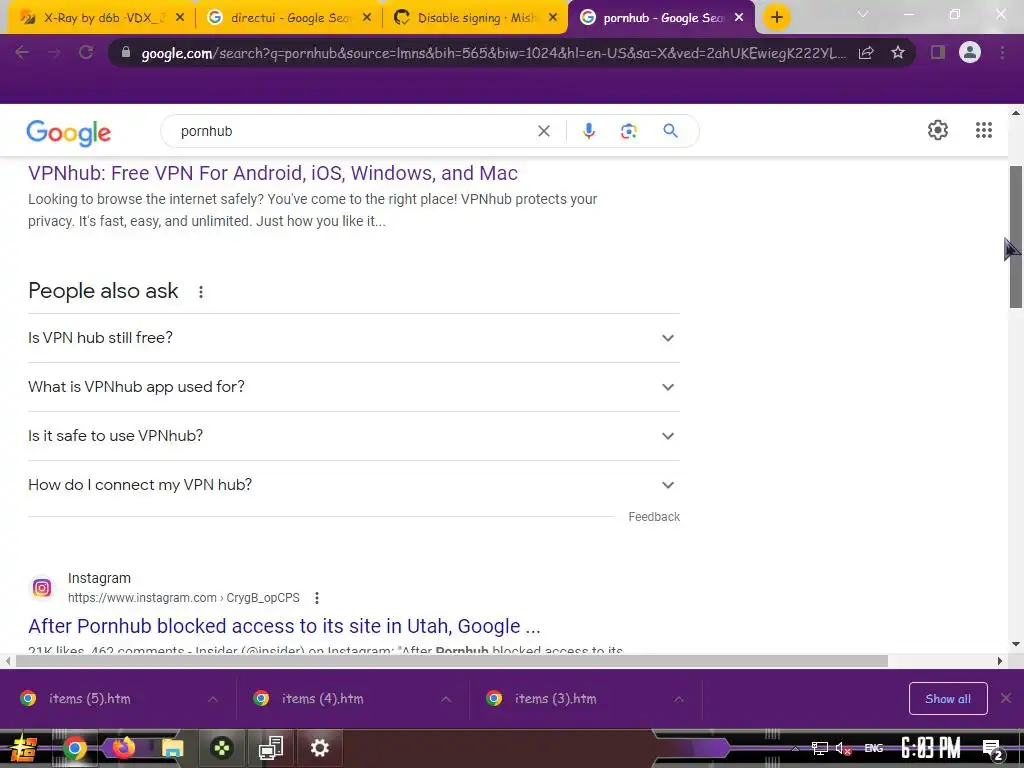The width and height of the screenshot is (1024, 768).
Task: Open Chrome's three-dot menu
Action: (1002, 53)
